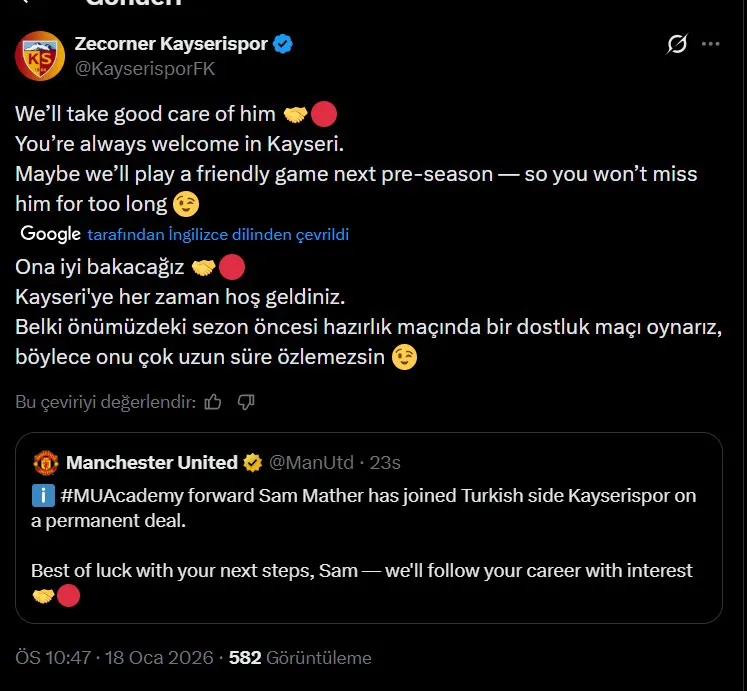
Task: Open Manchester United account name
Action: (x=151, y=462)
